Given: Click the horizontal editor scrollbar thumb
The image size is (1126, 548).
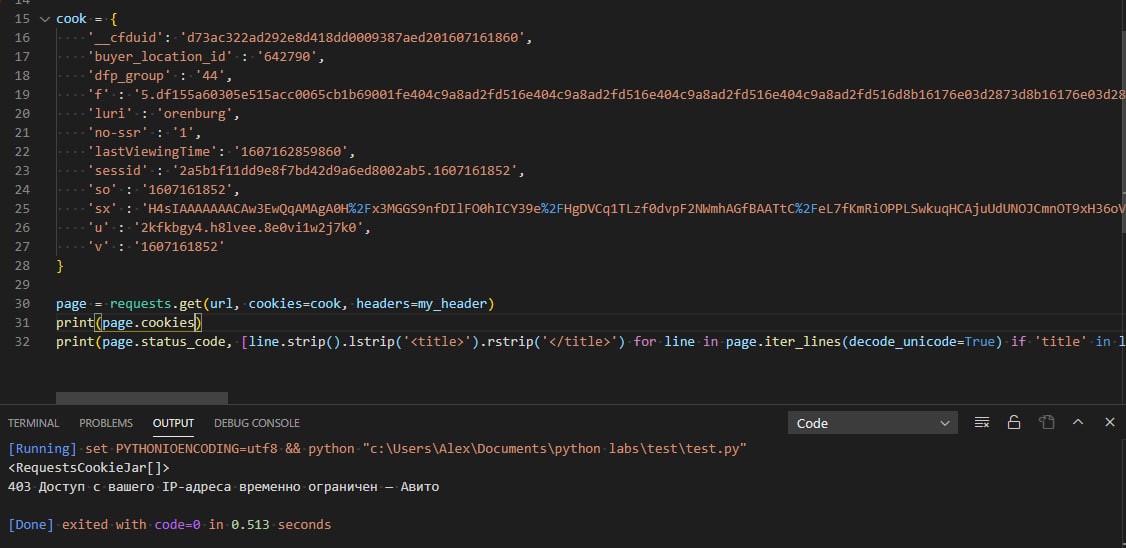Looking at the screenshot, I should point(141,398).
